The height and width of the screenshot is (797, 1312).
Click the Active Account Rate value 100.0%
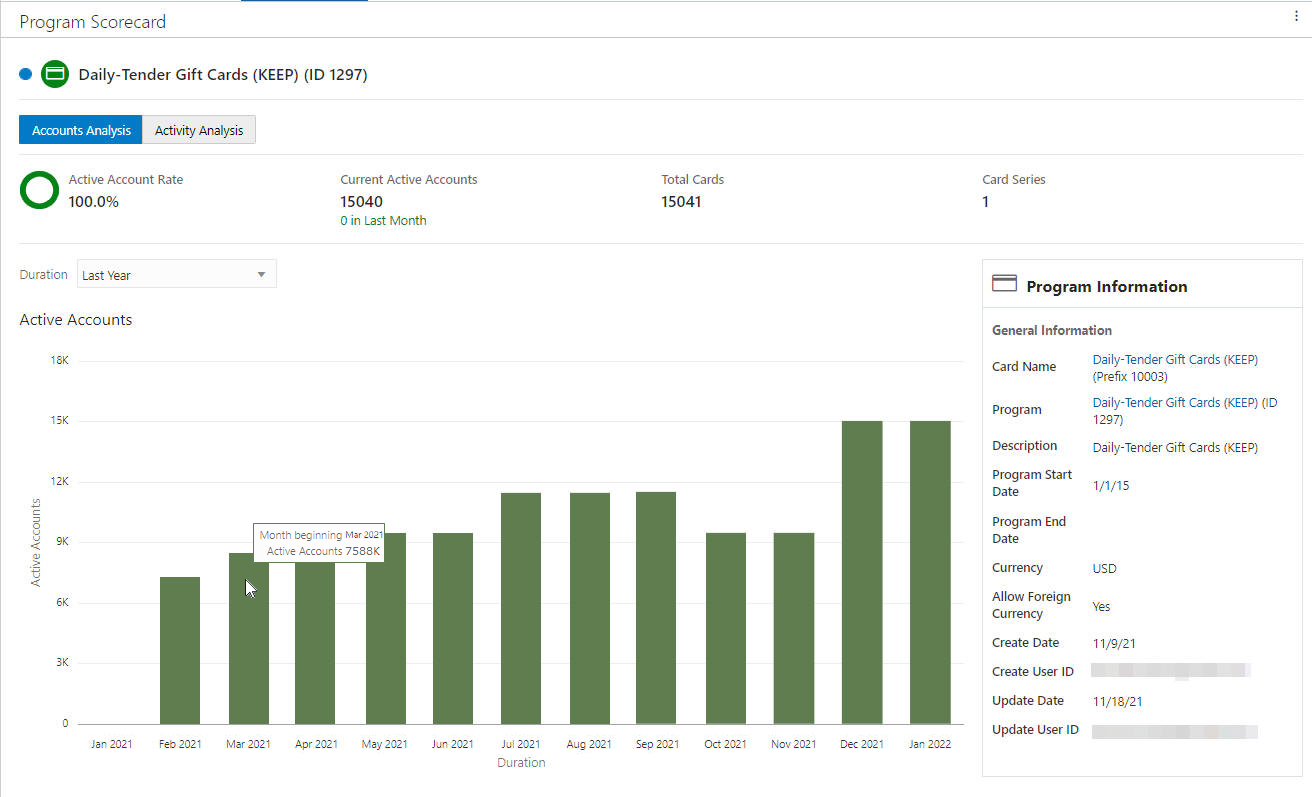pos(93,202)
